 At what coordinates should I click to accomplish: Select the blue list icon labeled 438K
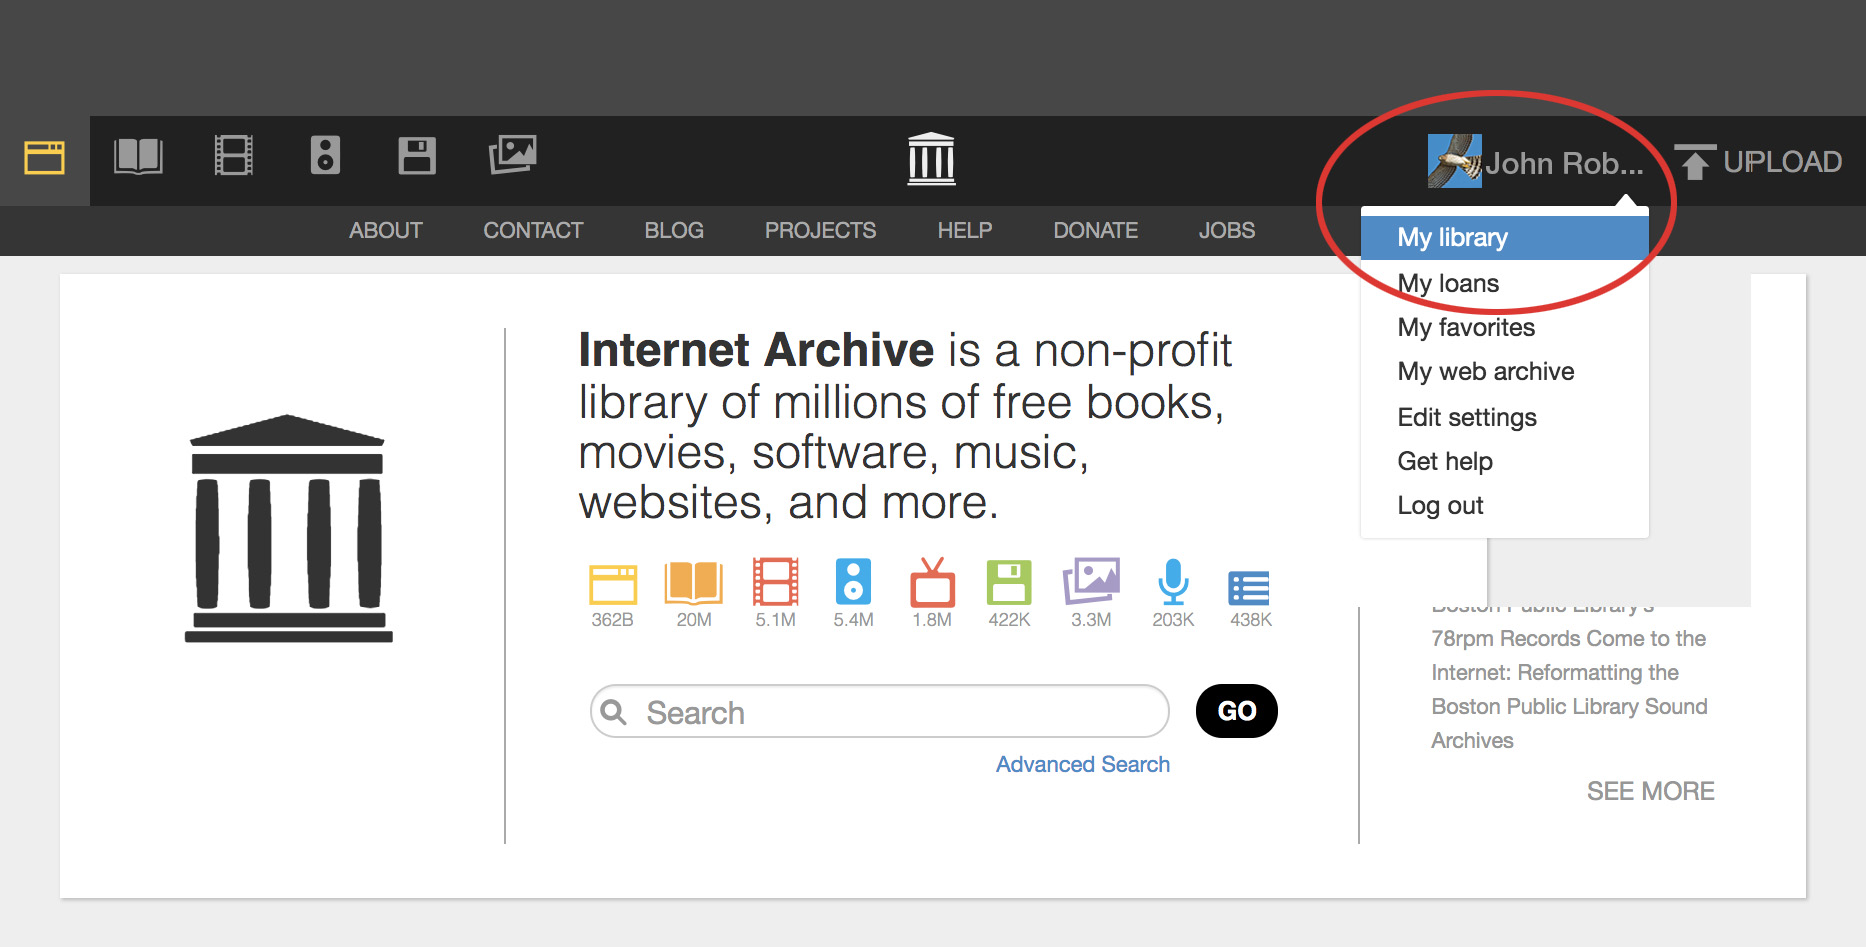1250,588
